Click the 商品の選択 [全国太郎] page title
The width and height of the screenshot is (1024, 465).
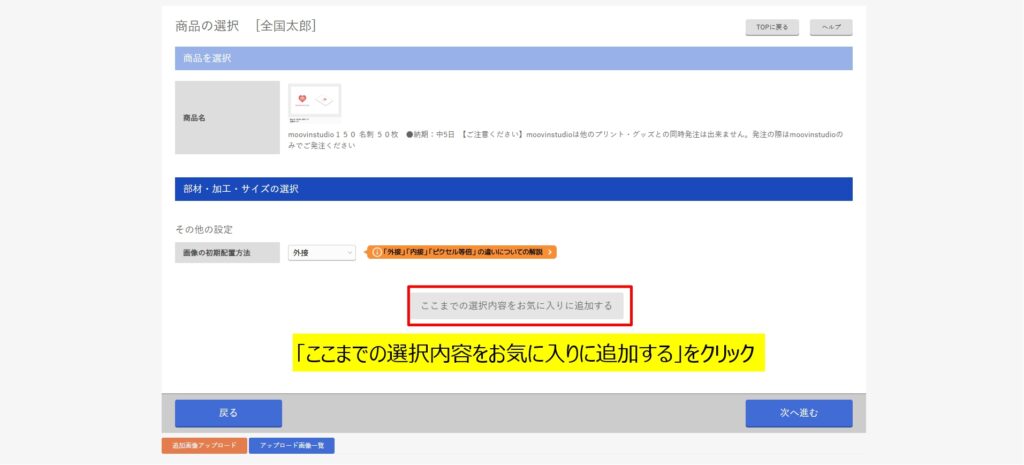(x=246, y=25)
